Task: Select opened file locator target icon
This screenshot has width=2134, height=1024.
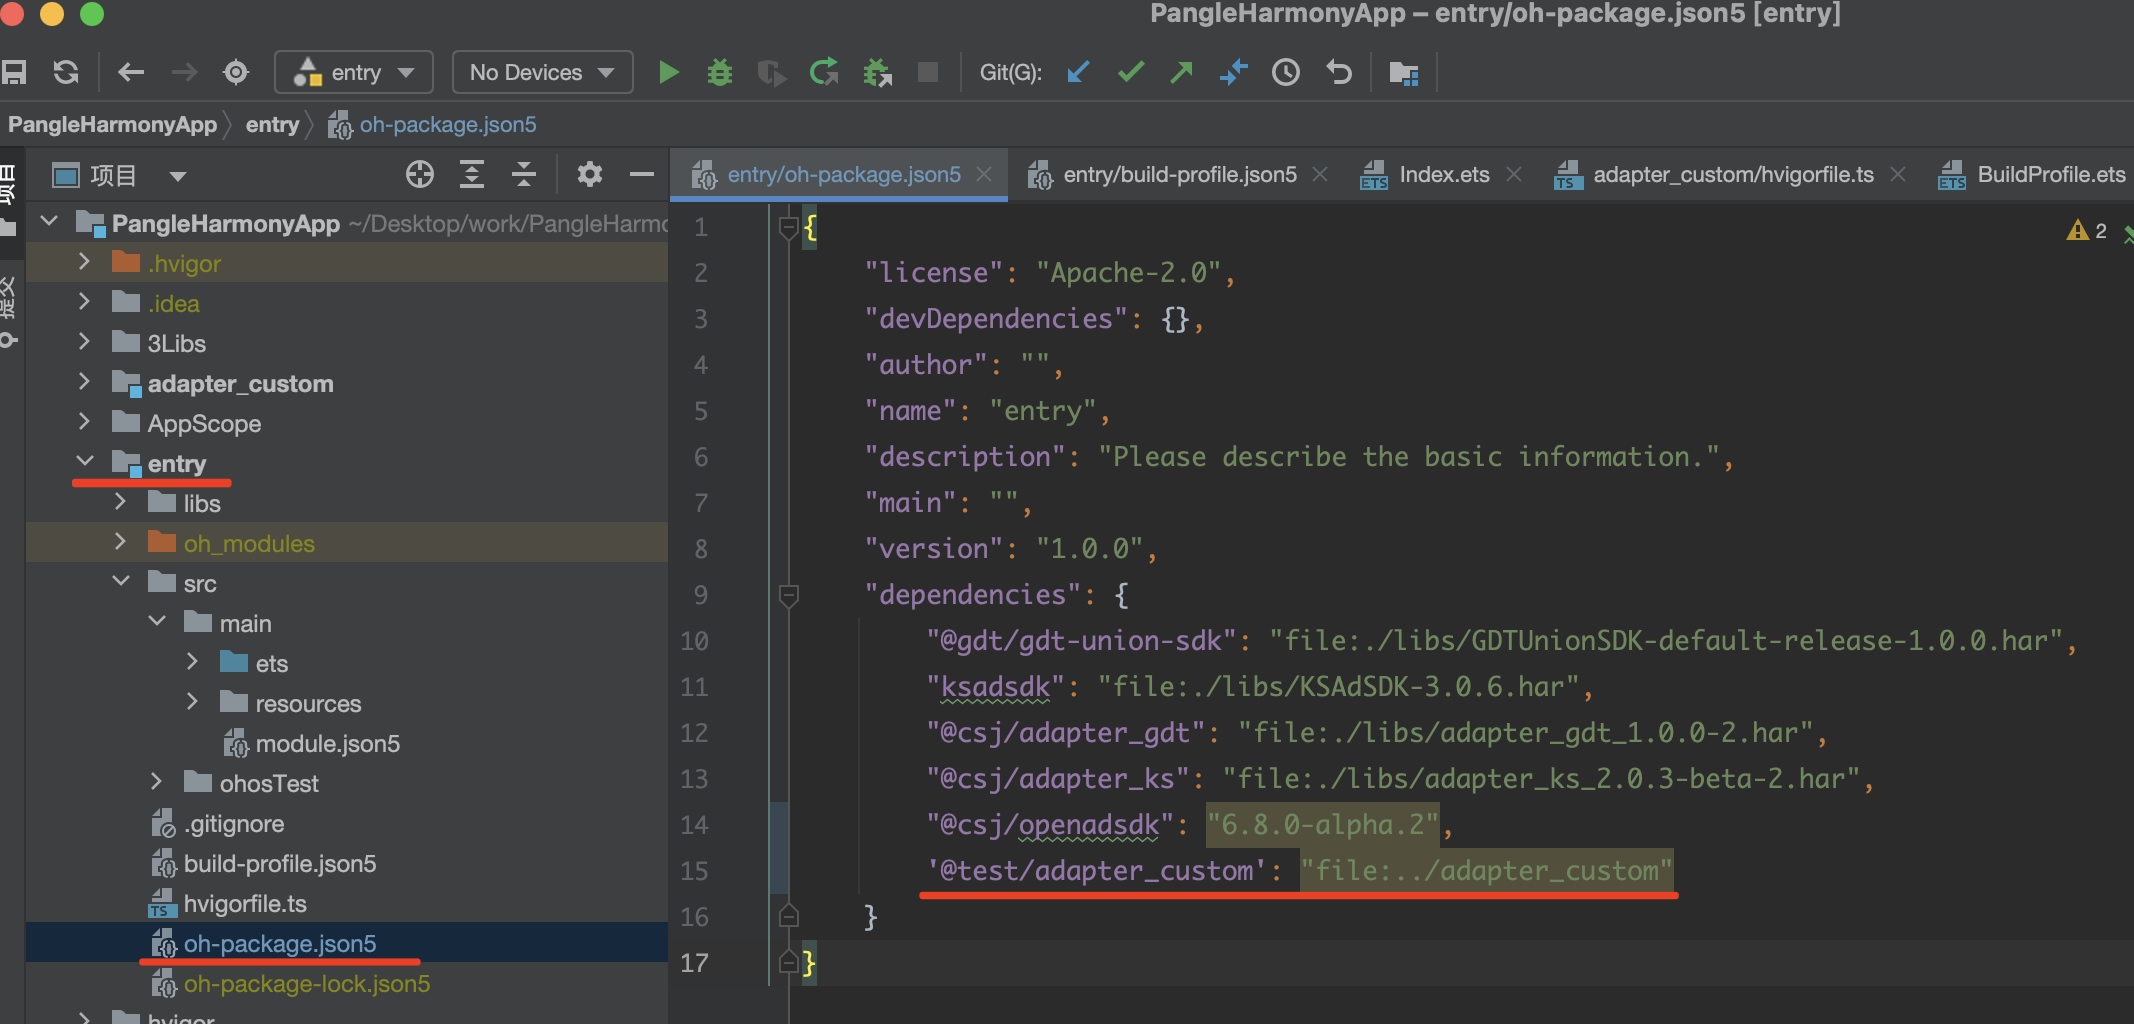Action: pos(420,175)
